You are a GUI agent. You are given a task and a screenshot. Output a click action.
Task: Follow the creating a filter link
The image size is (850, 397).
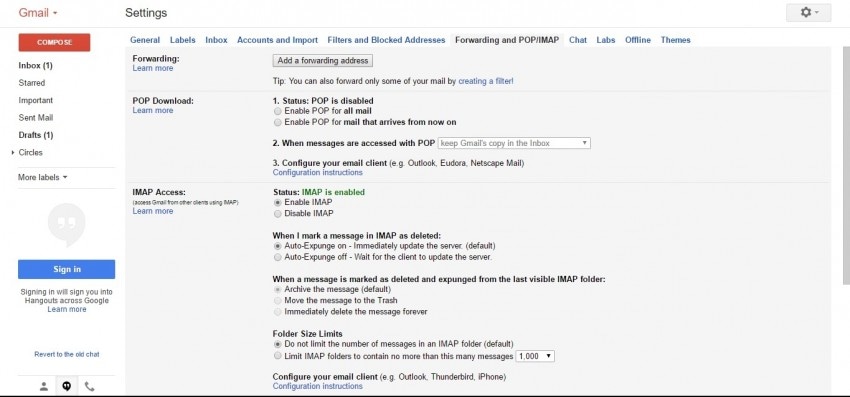pos(486,81)
